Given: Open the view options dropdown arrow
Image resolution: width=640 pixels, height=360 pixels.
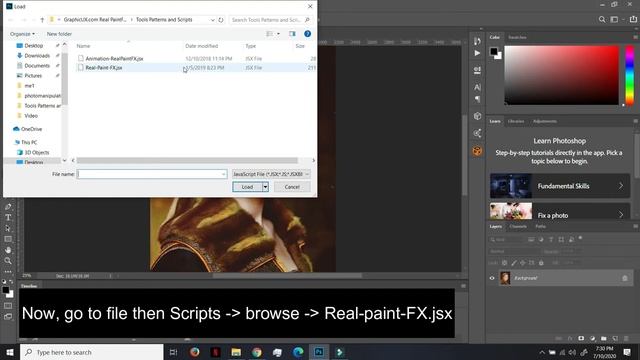Looking at the screenshot, I should tap(278, 34).
